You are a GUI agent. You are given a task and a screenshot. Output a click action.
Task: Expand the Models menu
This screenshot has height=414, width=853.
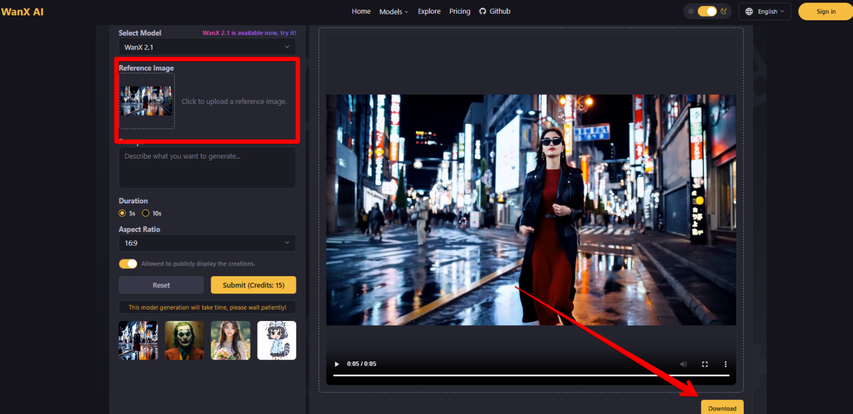click(x=393, y=11)
